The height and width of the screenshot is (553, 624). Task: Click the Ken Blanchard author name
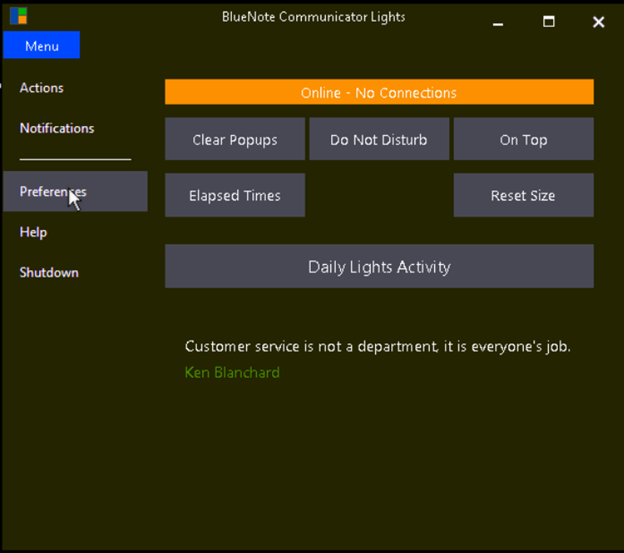232,373
